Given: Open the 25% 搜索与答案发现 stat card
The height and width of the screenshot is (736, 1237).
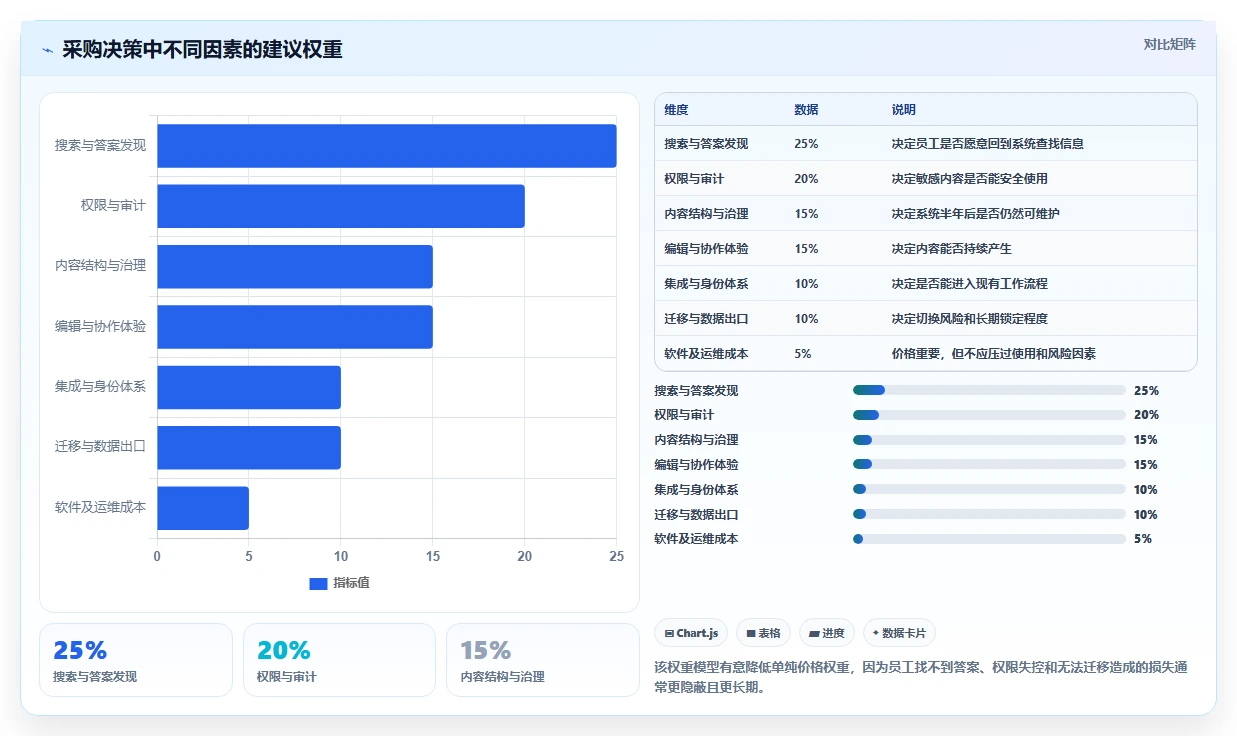Looking at the screenshot, I should pos(136,660).
